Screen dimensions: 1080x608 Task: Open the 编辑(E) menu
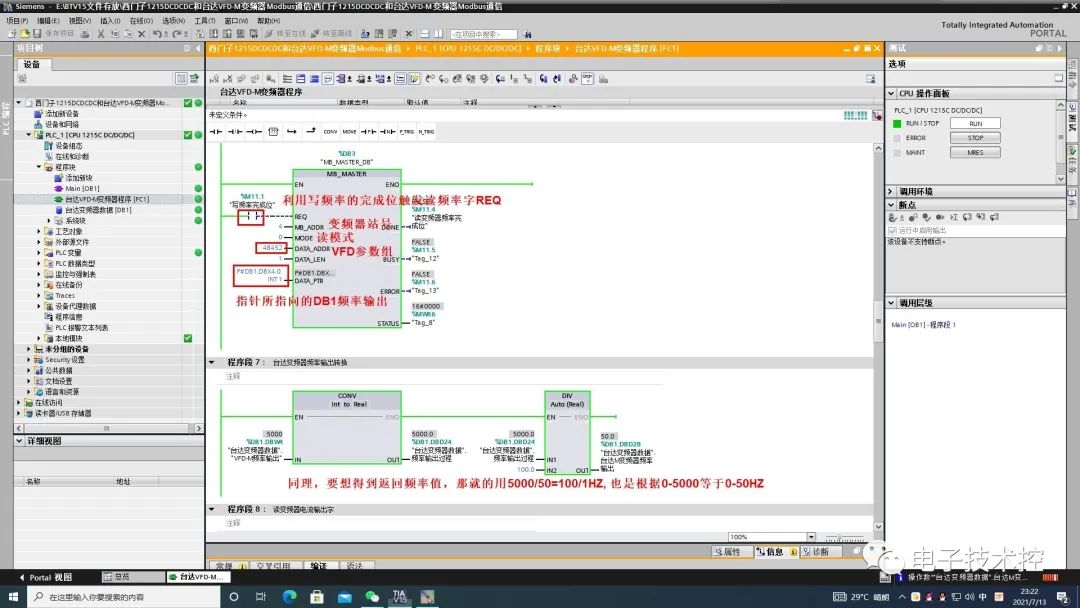[x=48, y=21]
